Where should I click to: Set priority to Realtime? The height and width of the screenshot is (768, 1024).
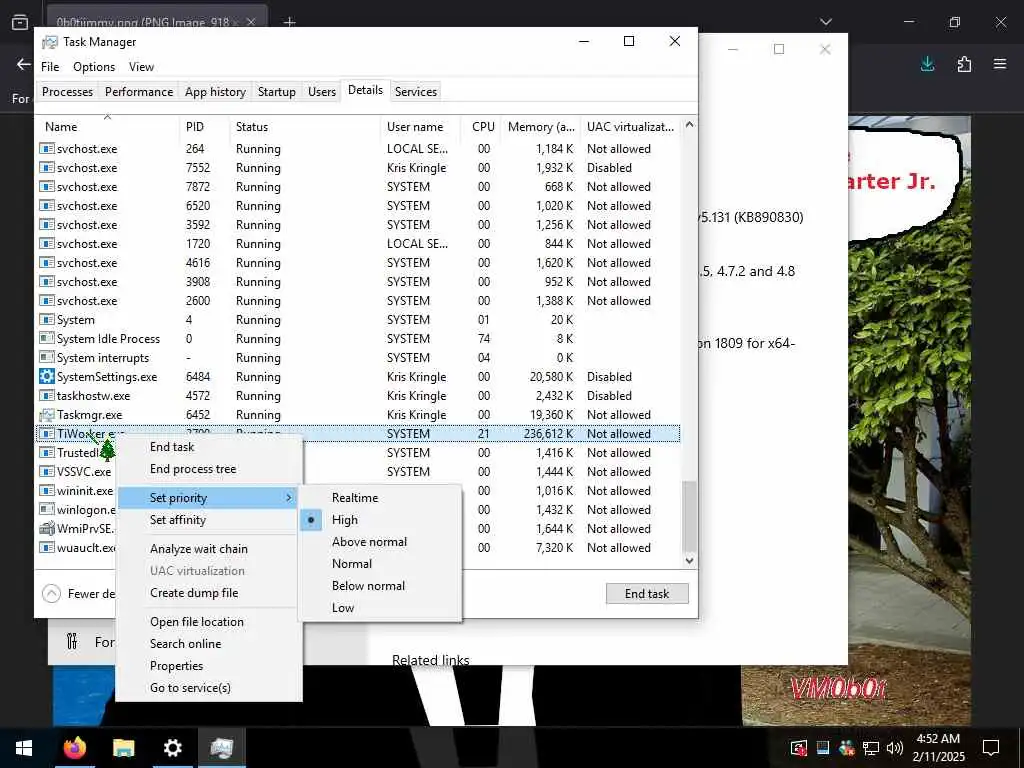pos(379,498)
